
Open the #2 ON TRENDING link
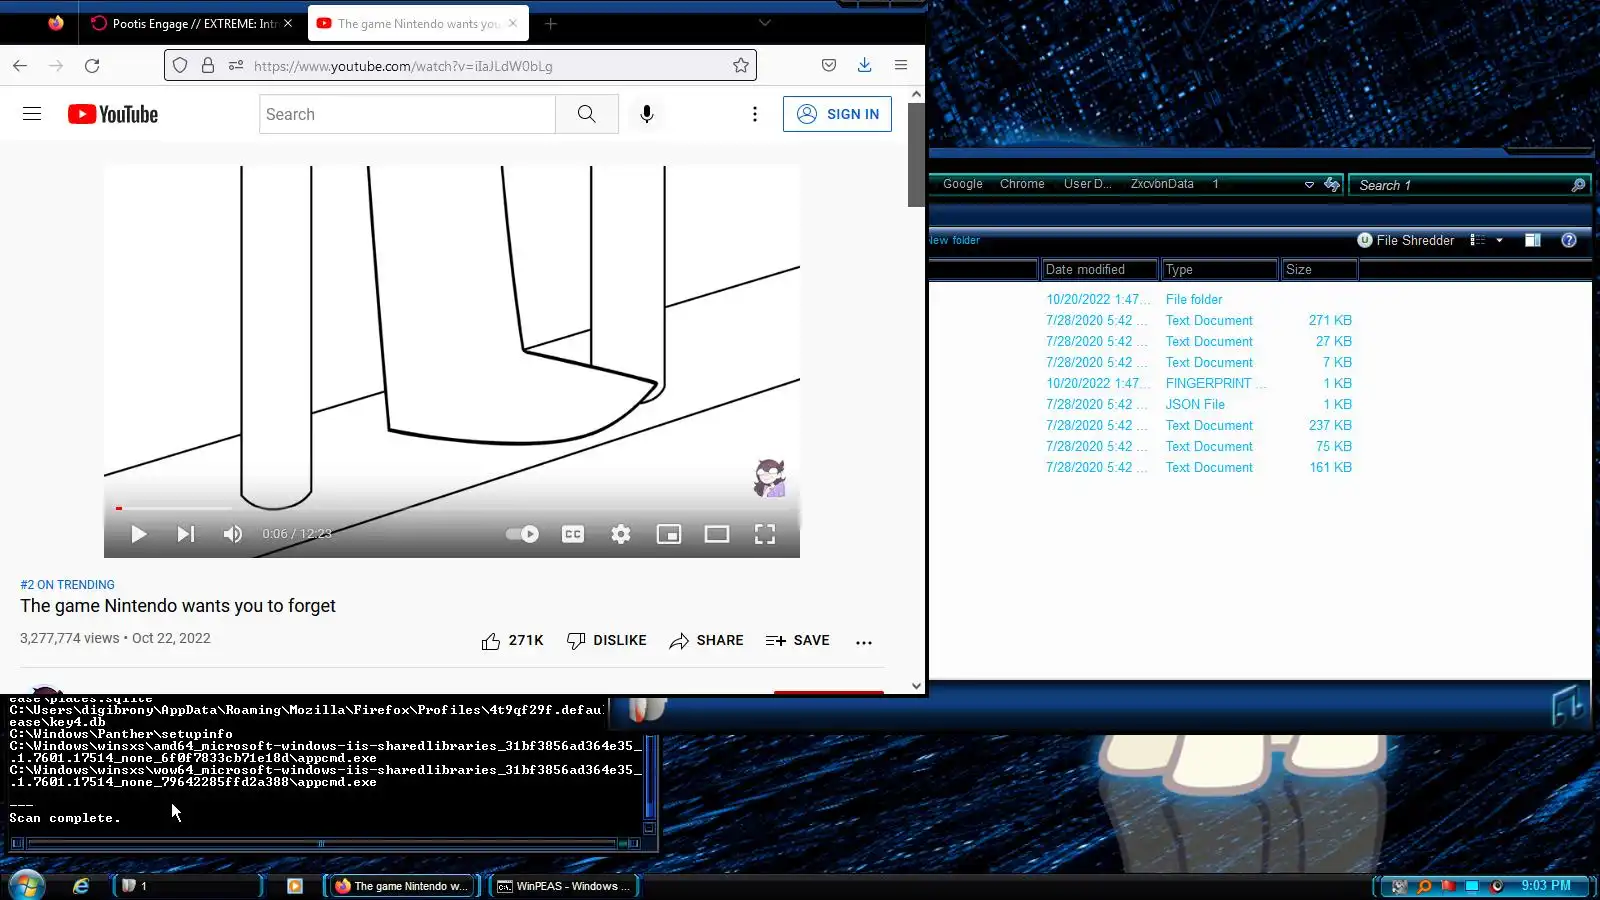click(x=68, y=585)
